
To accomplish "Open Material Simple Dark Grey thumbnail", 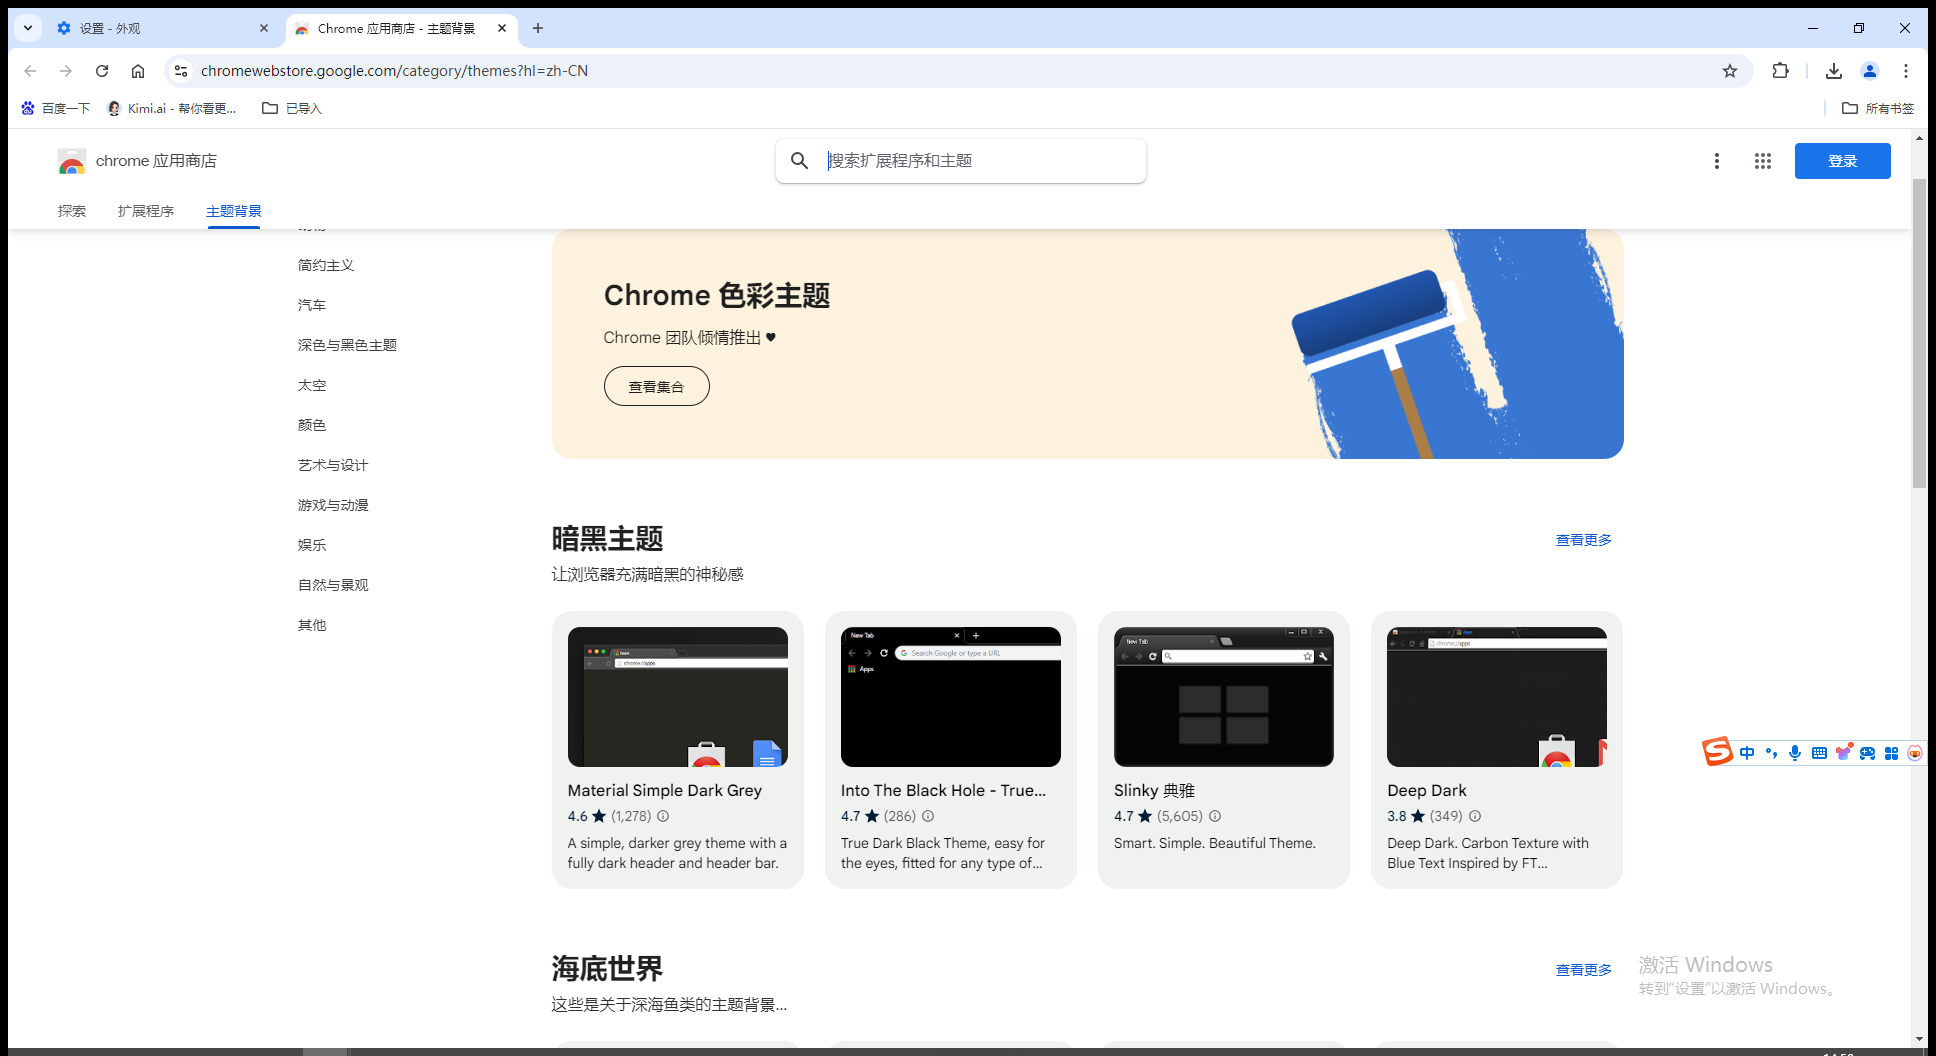I will [x=678, y=697].
